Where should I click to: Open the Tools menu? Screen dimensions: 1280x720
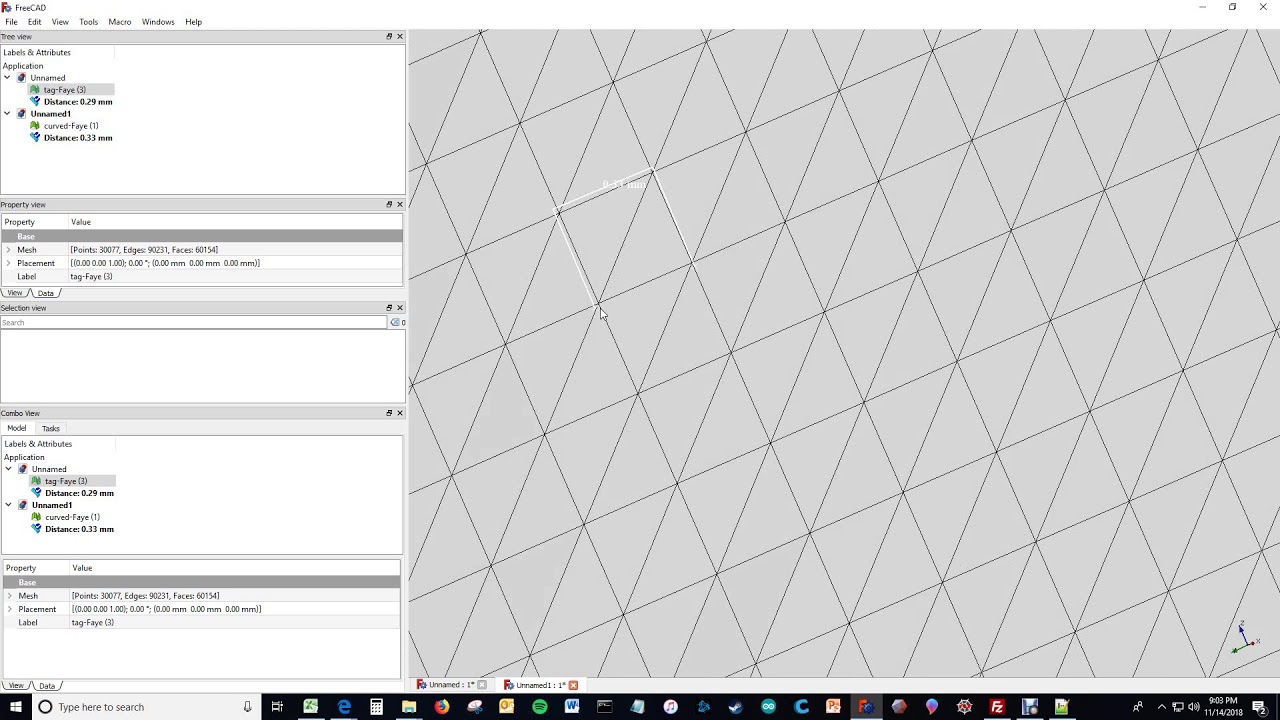pyautogui.click(x=89, y=22)
